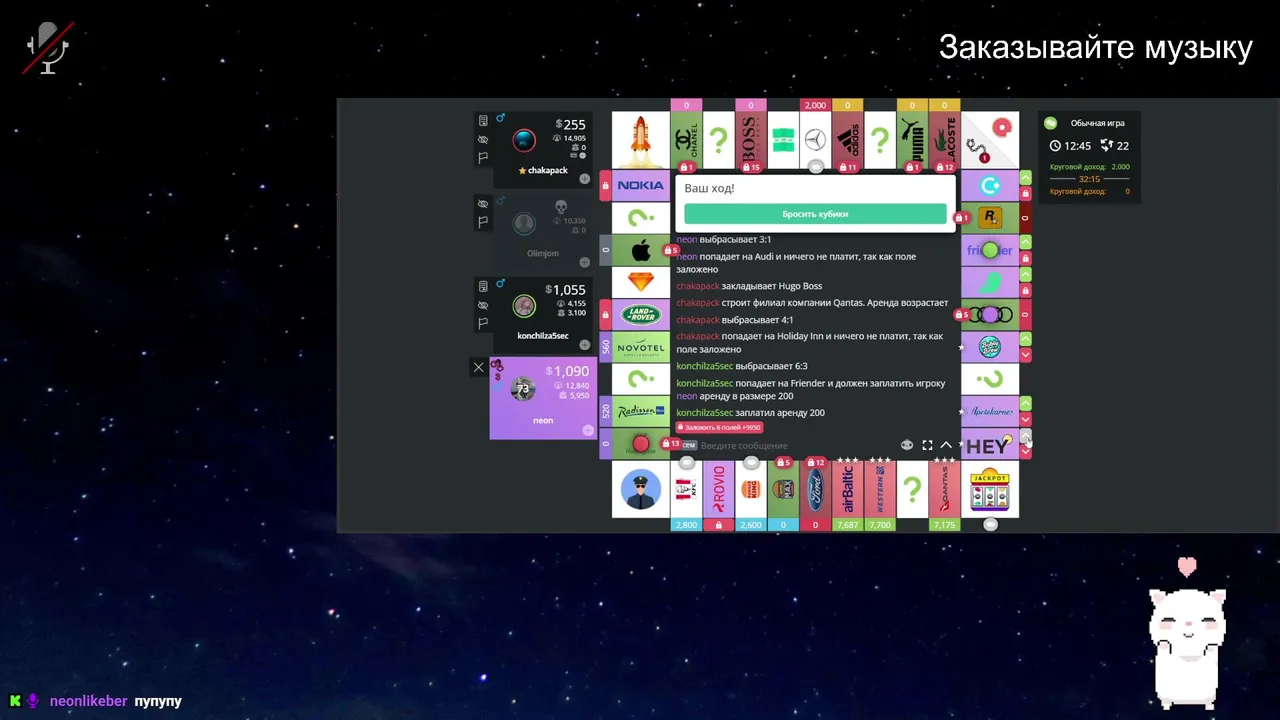The image size is (1280, 720).
Task: Select the Audi property field
Action: click(990, 314)
